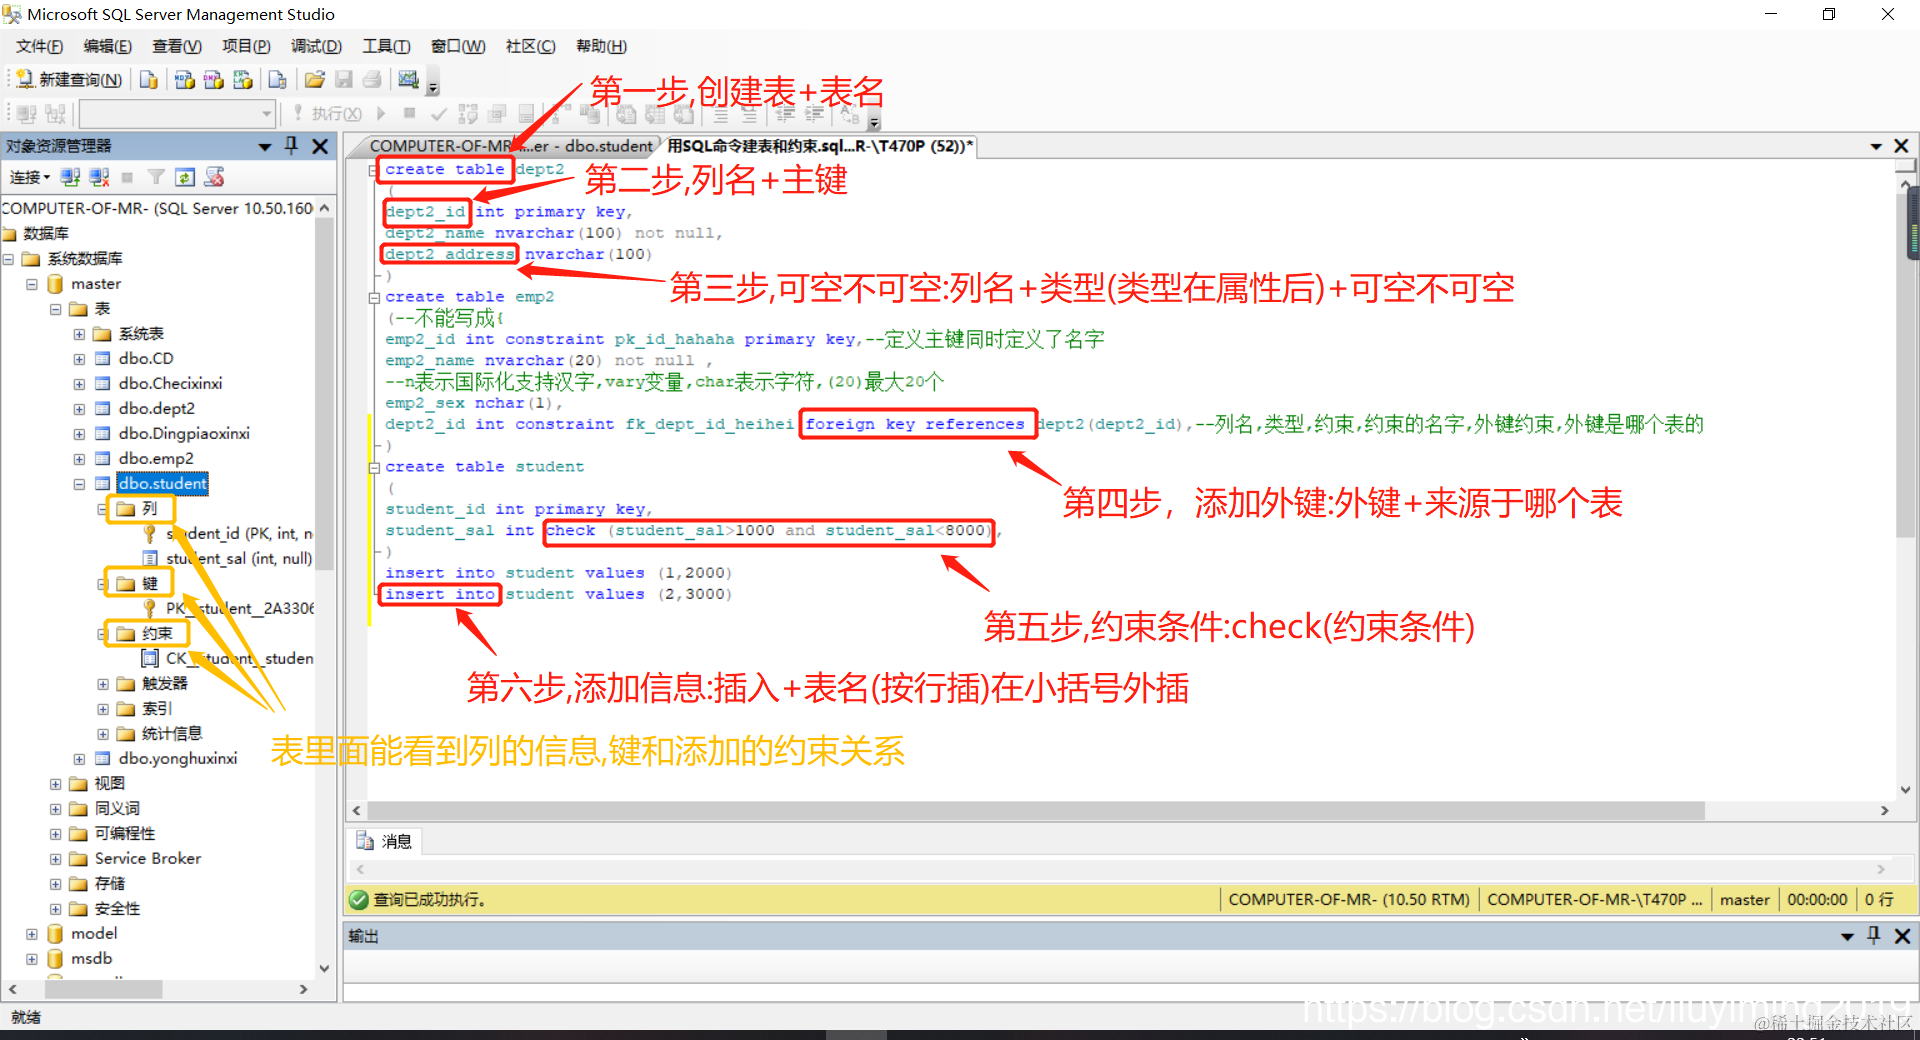Select the dbo.Checixinxi table
The width and height of the screenshot is (1920, 1040).
pyautogui.click(x=170, y=384)
